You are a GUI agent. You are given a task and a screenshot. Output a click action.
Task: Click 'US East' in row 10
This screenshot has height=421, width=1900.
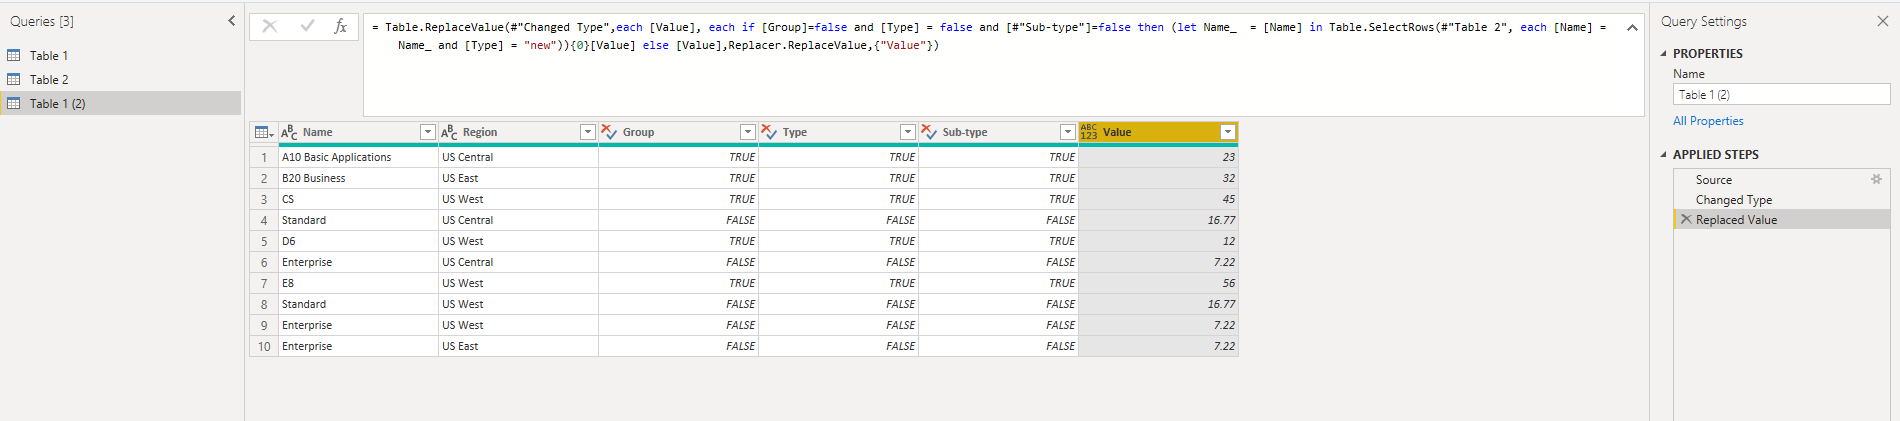[518, 346]
